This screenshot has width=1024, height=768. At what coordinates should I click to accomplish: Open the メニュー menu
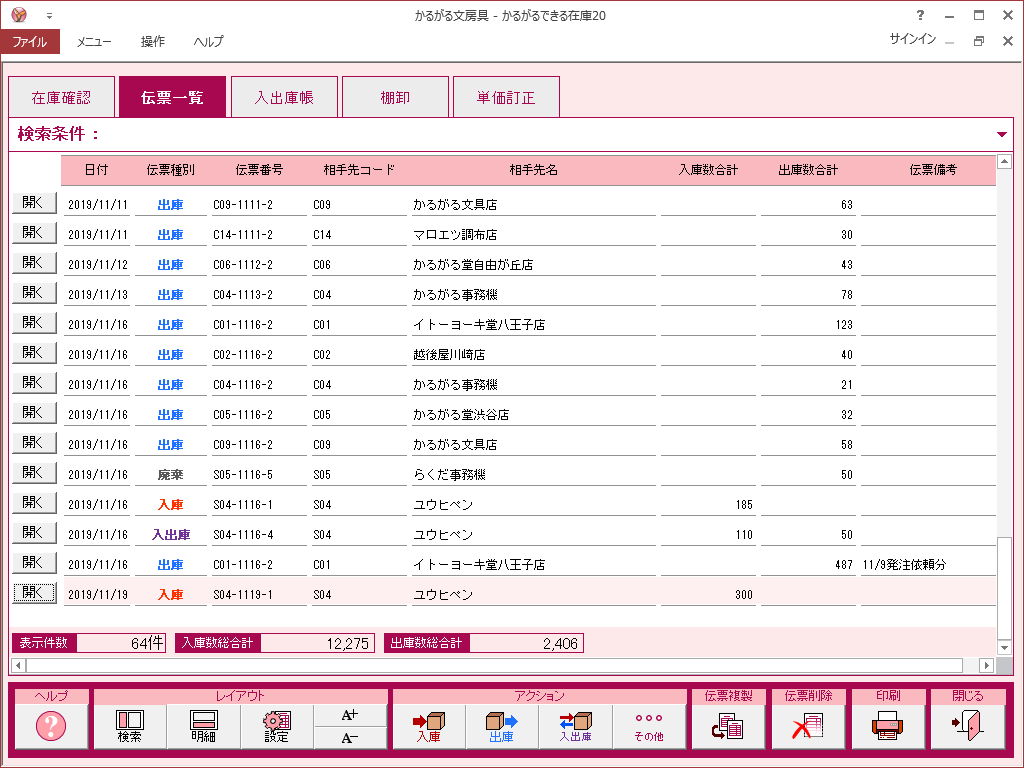(x=94, y=42)
